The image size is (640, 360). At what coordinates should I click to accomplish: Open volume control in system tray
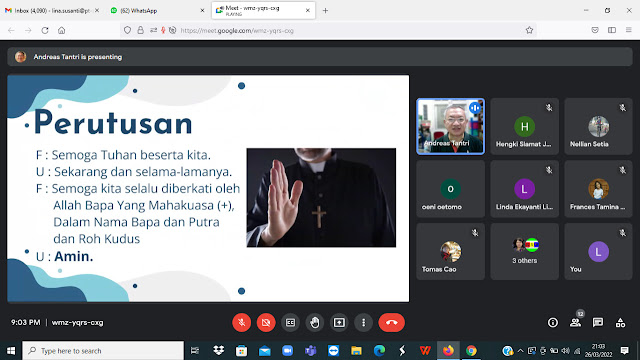point(566,351)
